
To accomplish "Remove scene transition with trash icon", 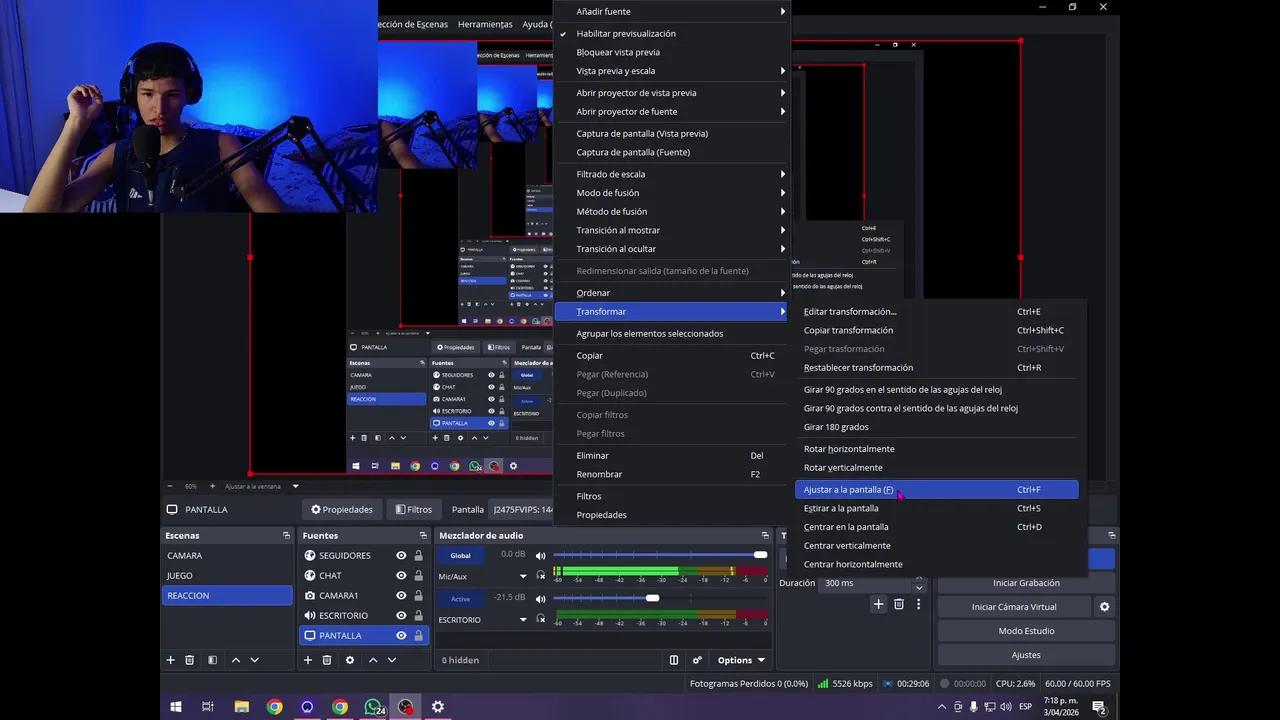I will 899,604.
